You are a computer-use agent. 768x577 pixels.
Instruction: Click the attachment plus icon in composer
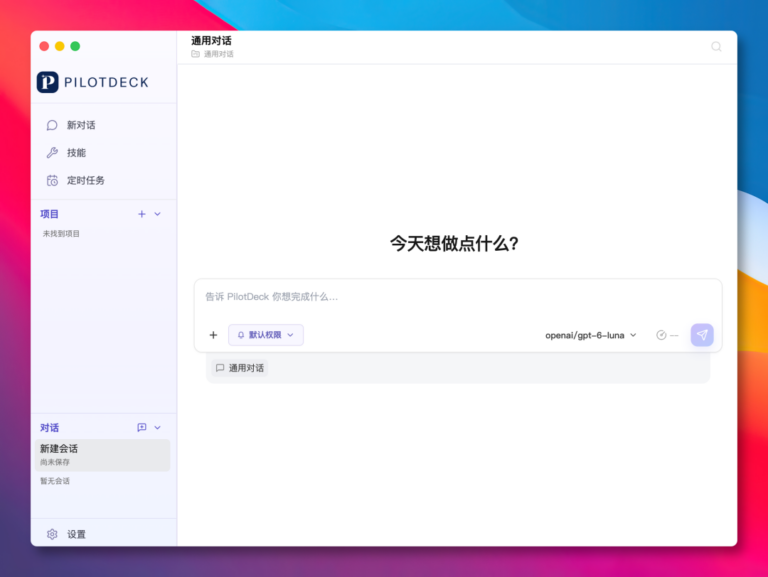tap(213, 335)
